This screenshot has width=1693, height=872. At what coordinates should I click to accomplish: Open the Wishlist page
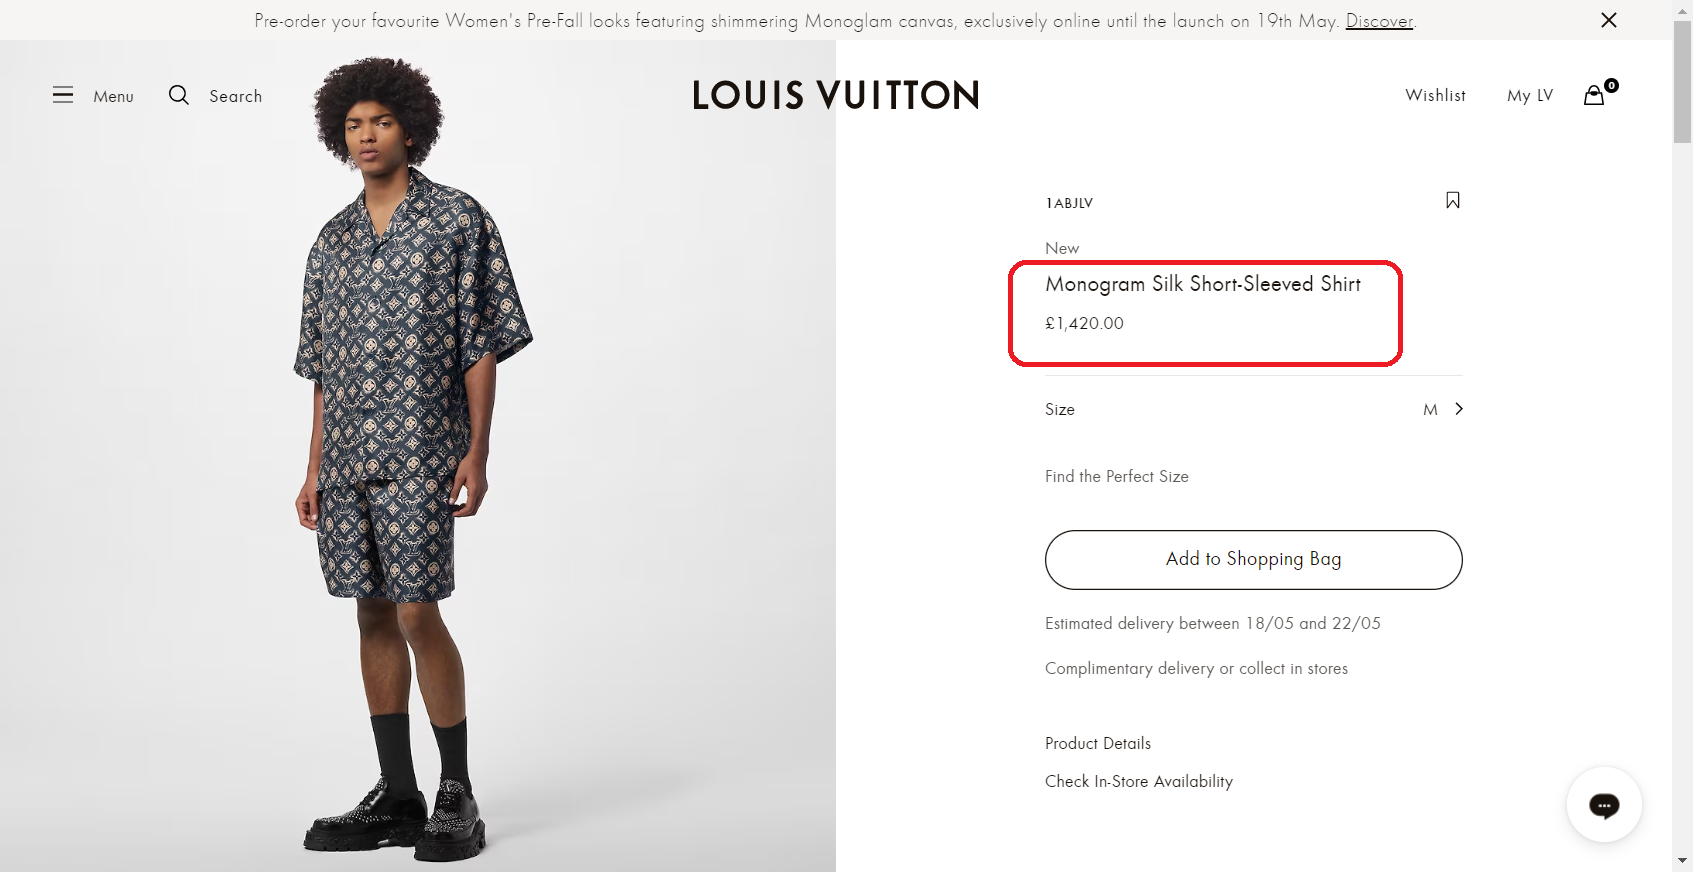[x=1435, y=95]
